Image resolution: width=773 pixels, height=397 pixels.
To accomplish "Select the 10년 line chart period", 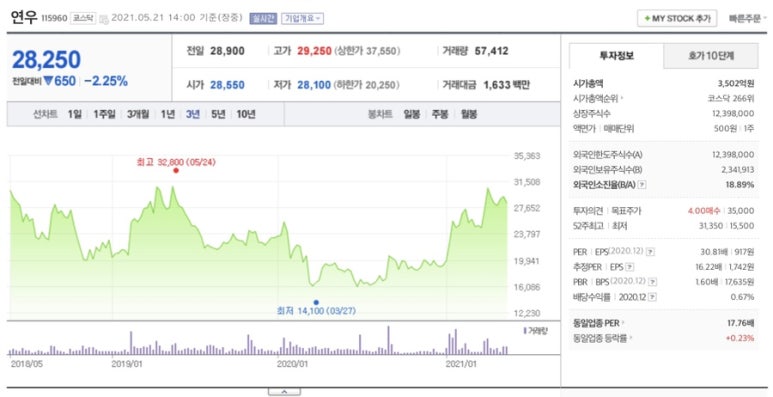I will (x=246, y=114).
